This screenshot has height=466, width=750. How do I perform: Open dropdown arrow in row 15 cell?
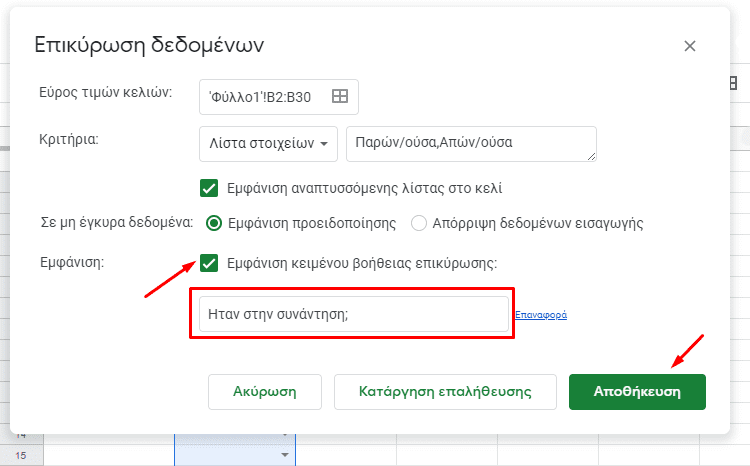284,455
